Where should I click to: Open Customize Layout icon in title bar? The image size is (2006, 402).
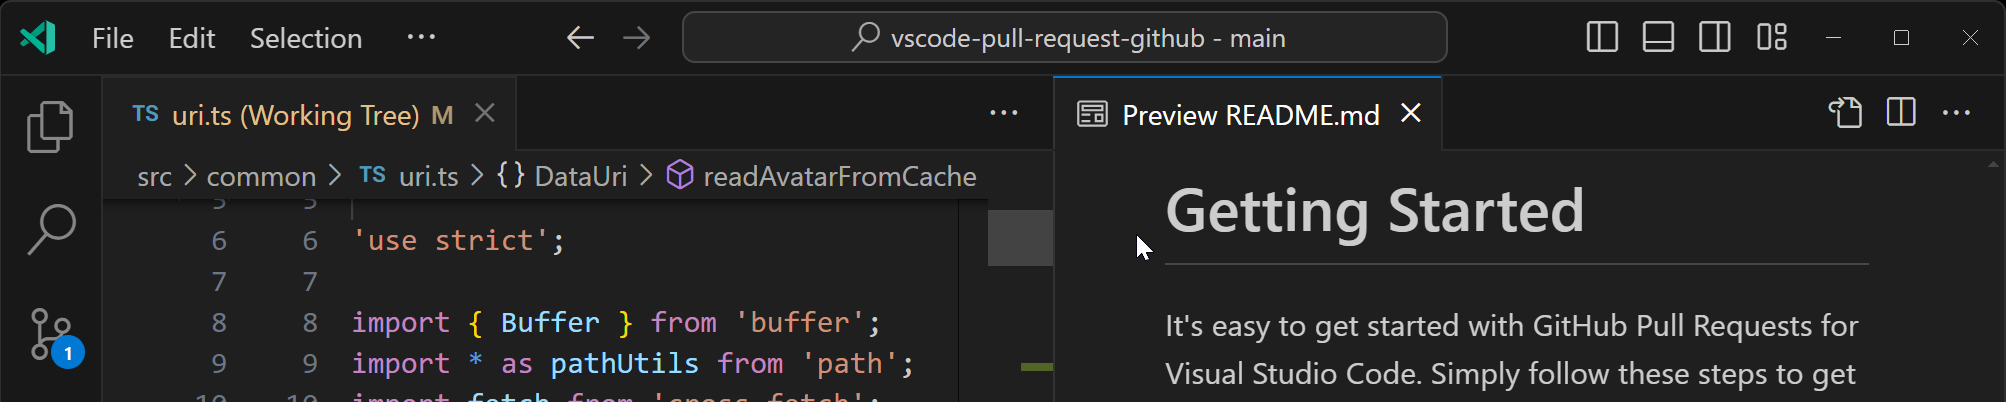(1771, 38)
